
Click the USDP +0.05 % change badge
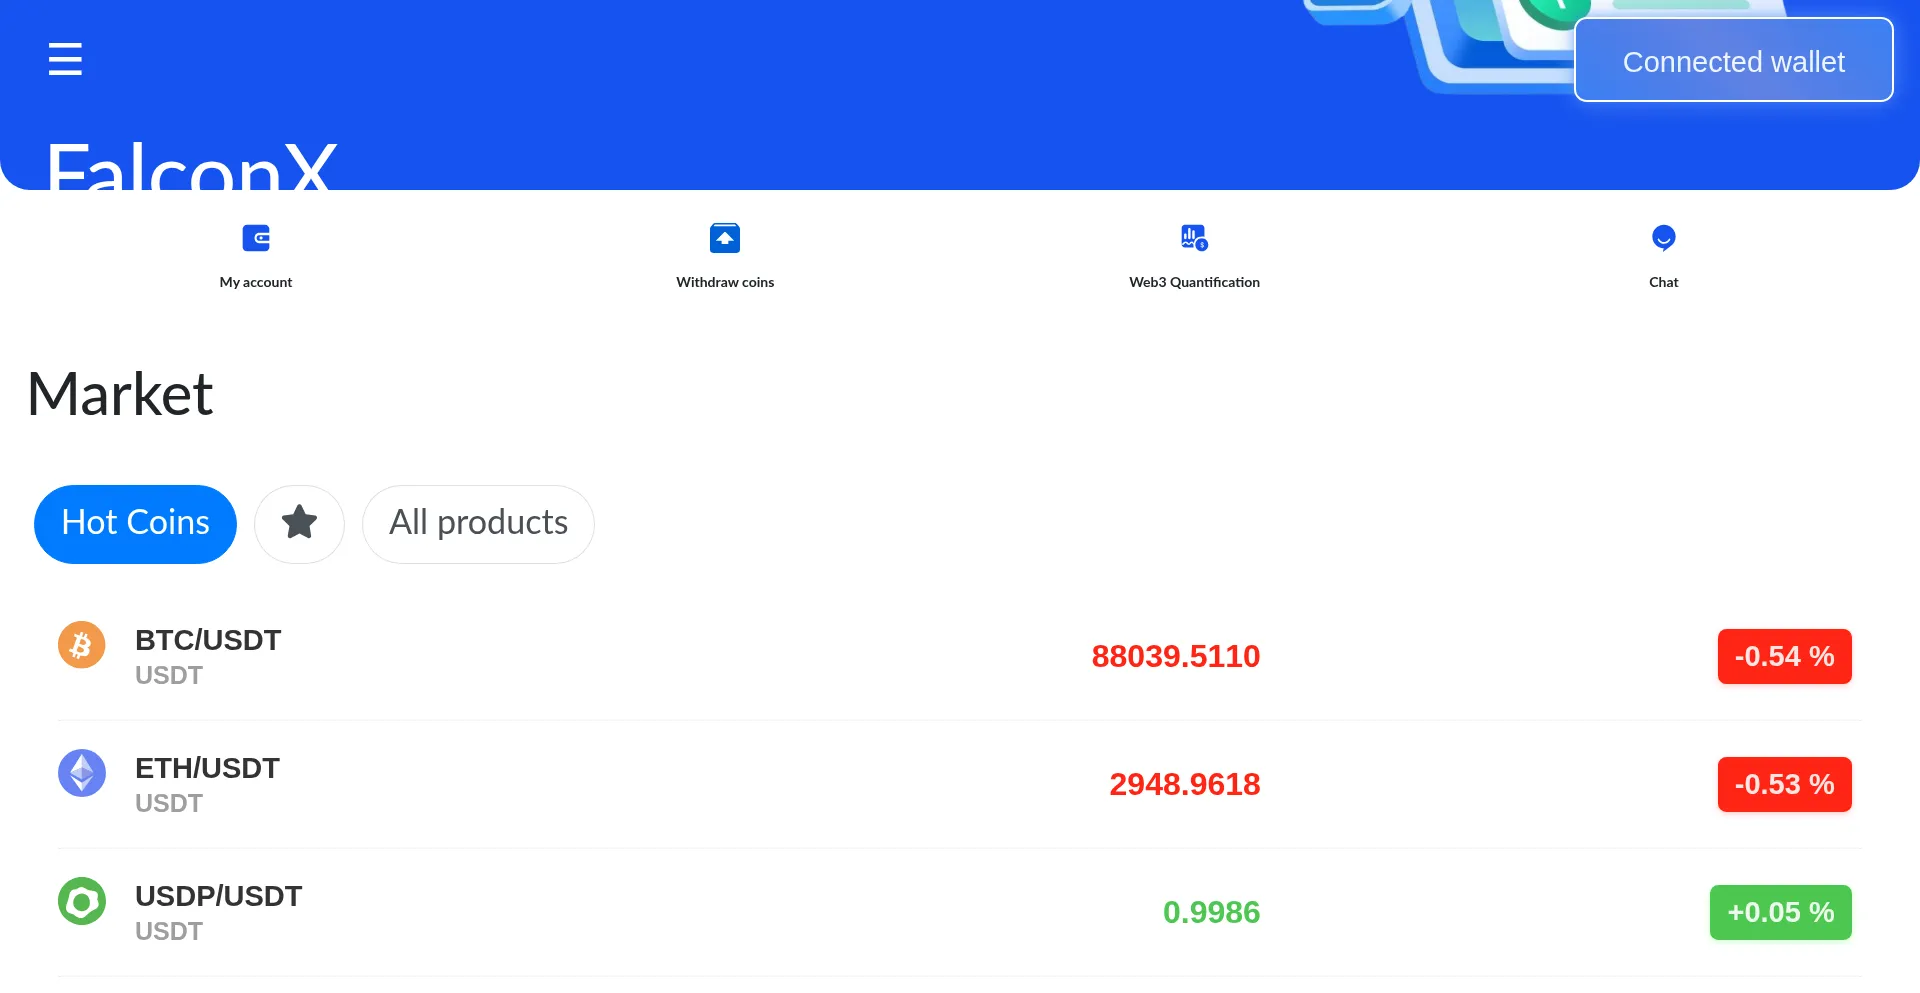1780,912
